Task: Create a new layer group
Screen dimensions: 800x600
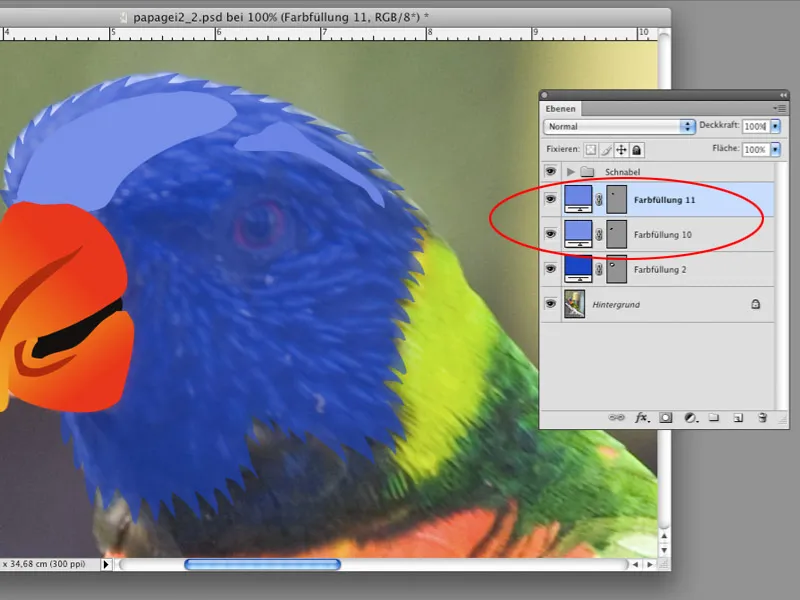Action: (x=715, y=417)
